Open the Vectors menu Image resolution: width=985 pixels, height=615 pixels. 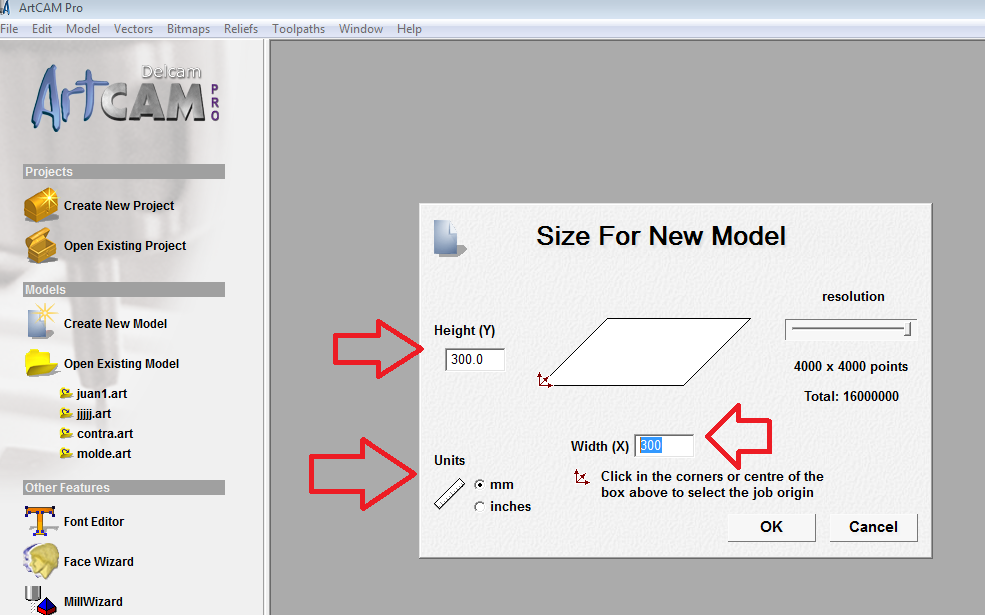point(133,29)
